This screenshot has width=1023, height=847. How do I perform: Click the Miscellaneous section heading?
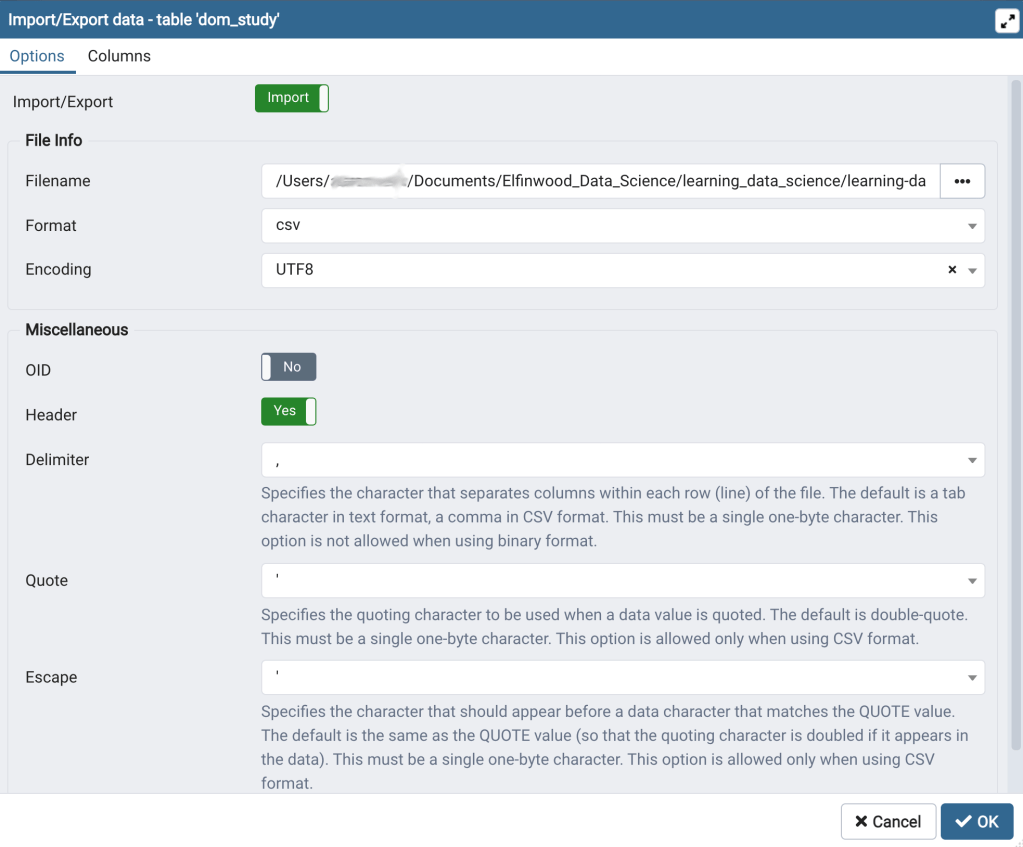coord(77,330)
